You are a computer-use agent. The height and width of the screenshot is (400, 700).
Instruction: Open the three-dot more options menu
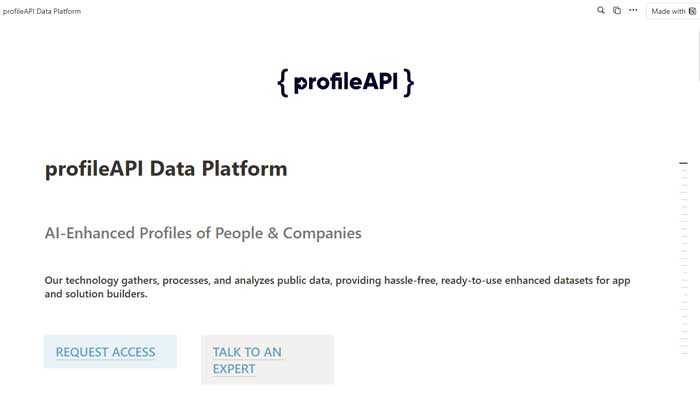(633, 10)
